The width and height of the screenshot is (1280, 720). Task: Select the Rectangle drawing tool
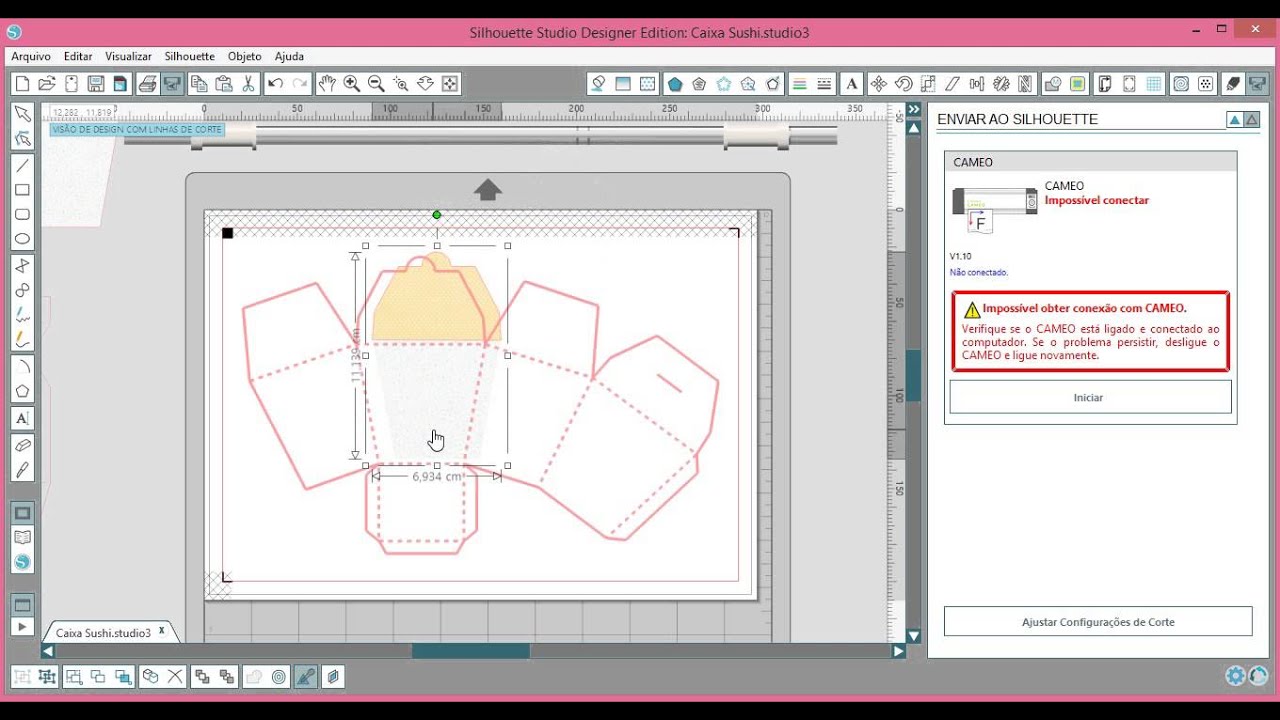click(x=22, y=190)
